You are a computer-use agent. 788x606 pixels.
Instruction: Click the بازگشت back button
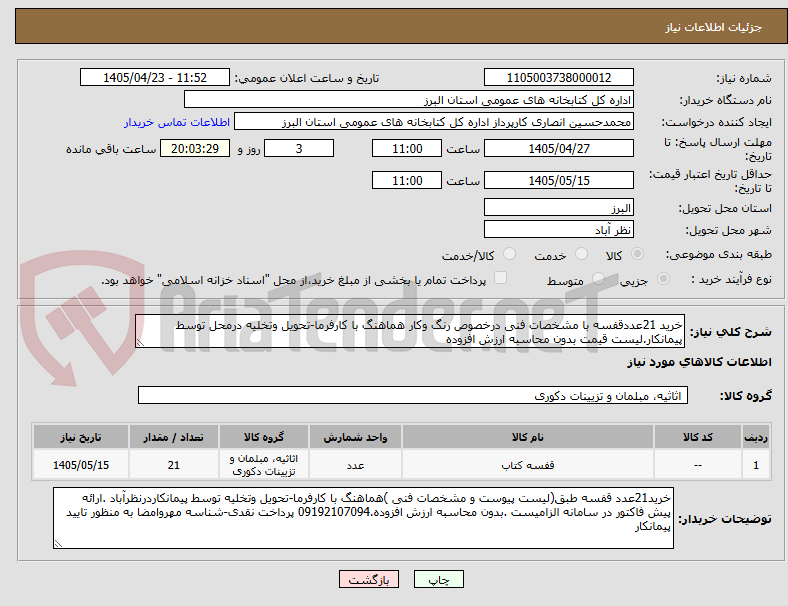pyautogui.click(x=369, y=579)
